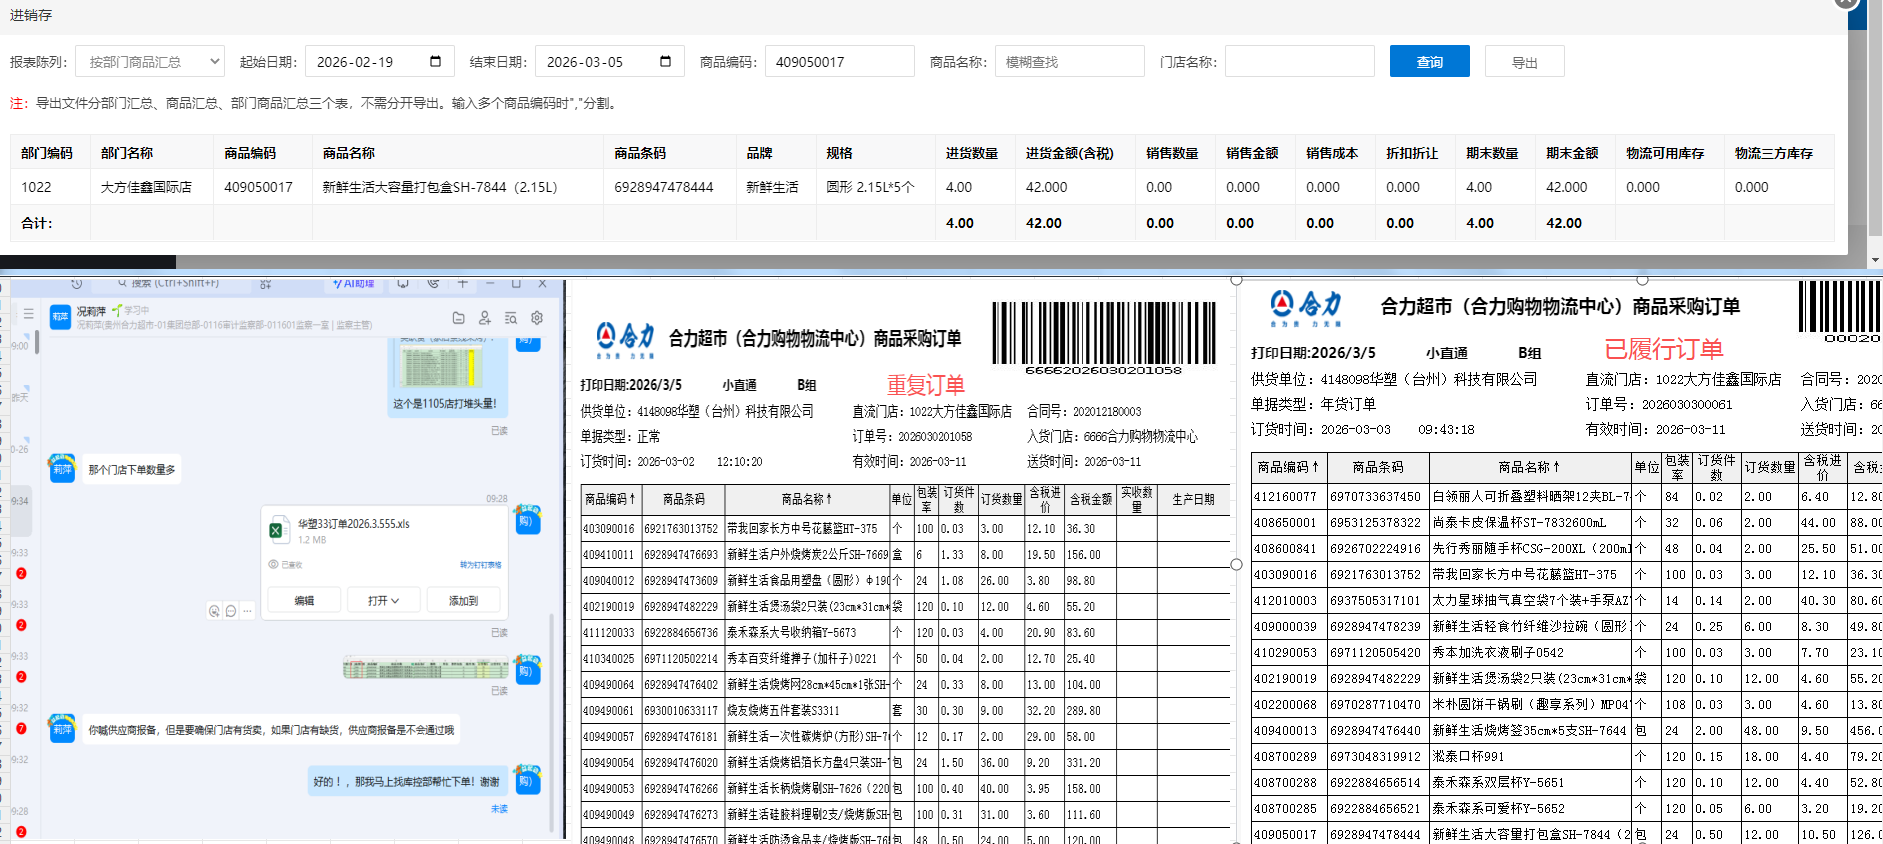Click the 编辑 button on the xls file
Screen dimensions: 1883x844
tap(304, 601)
